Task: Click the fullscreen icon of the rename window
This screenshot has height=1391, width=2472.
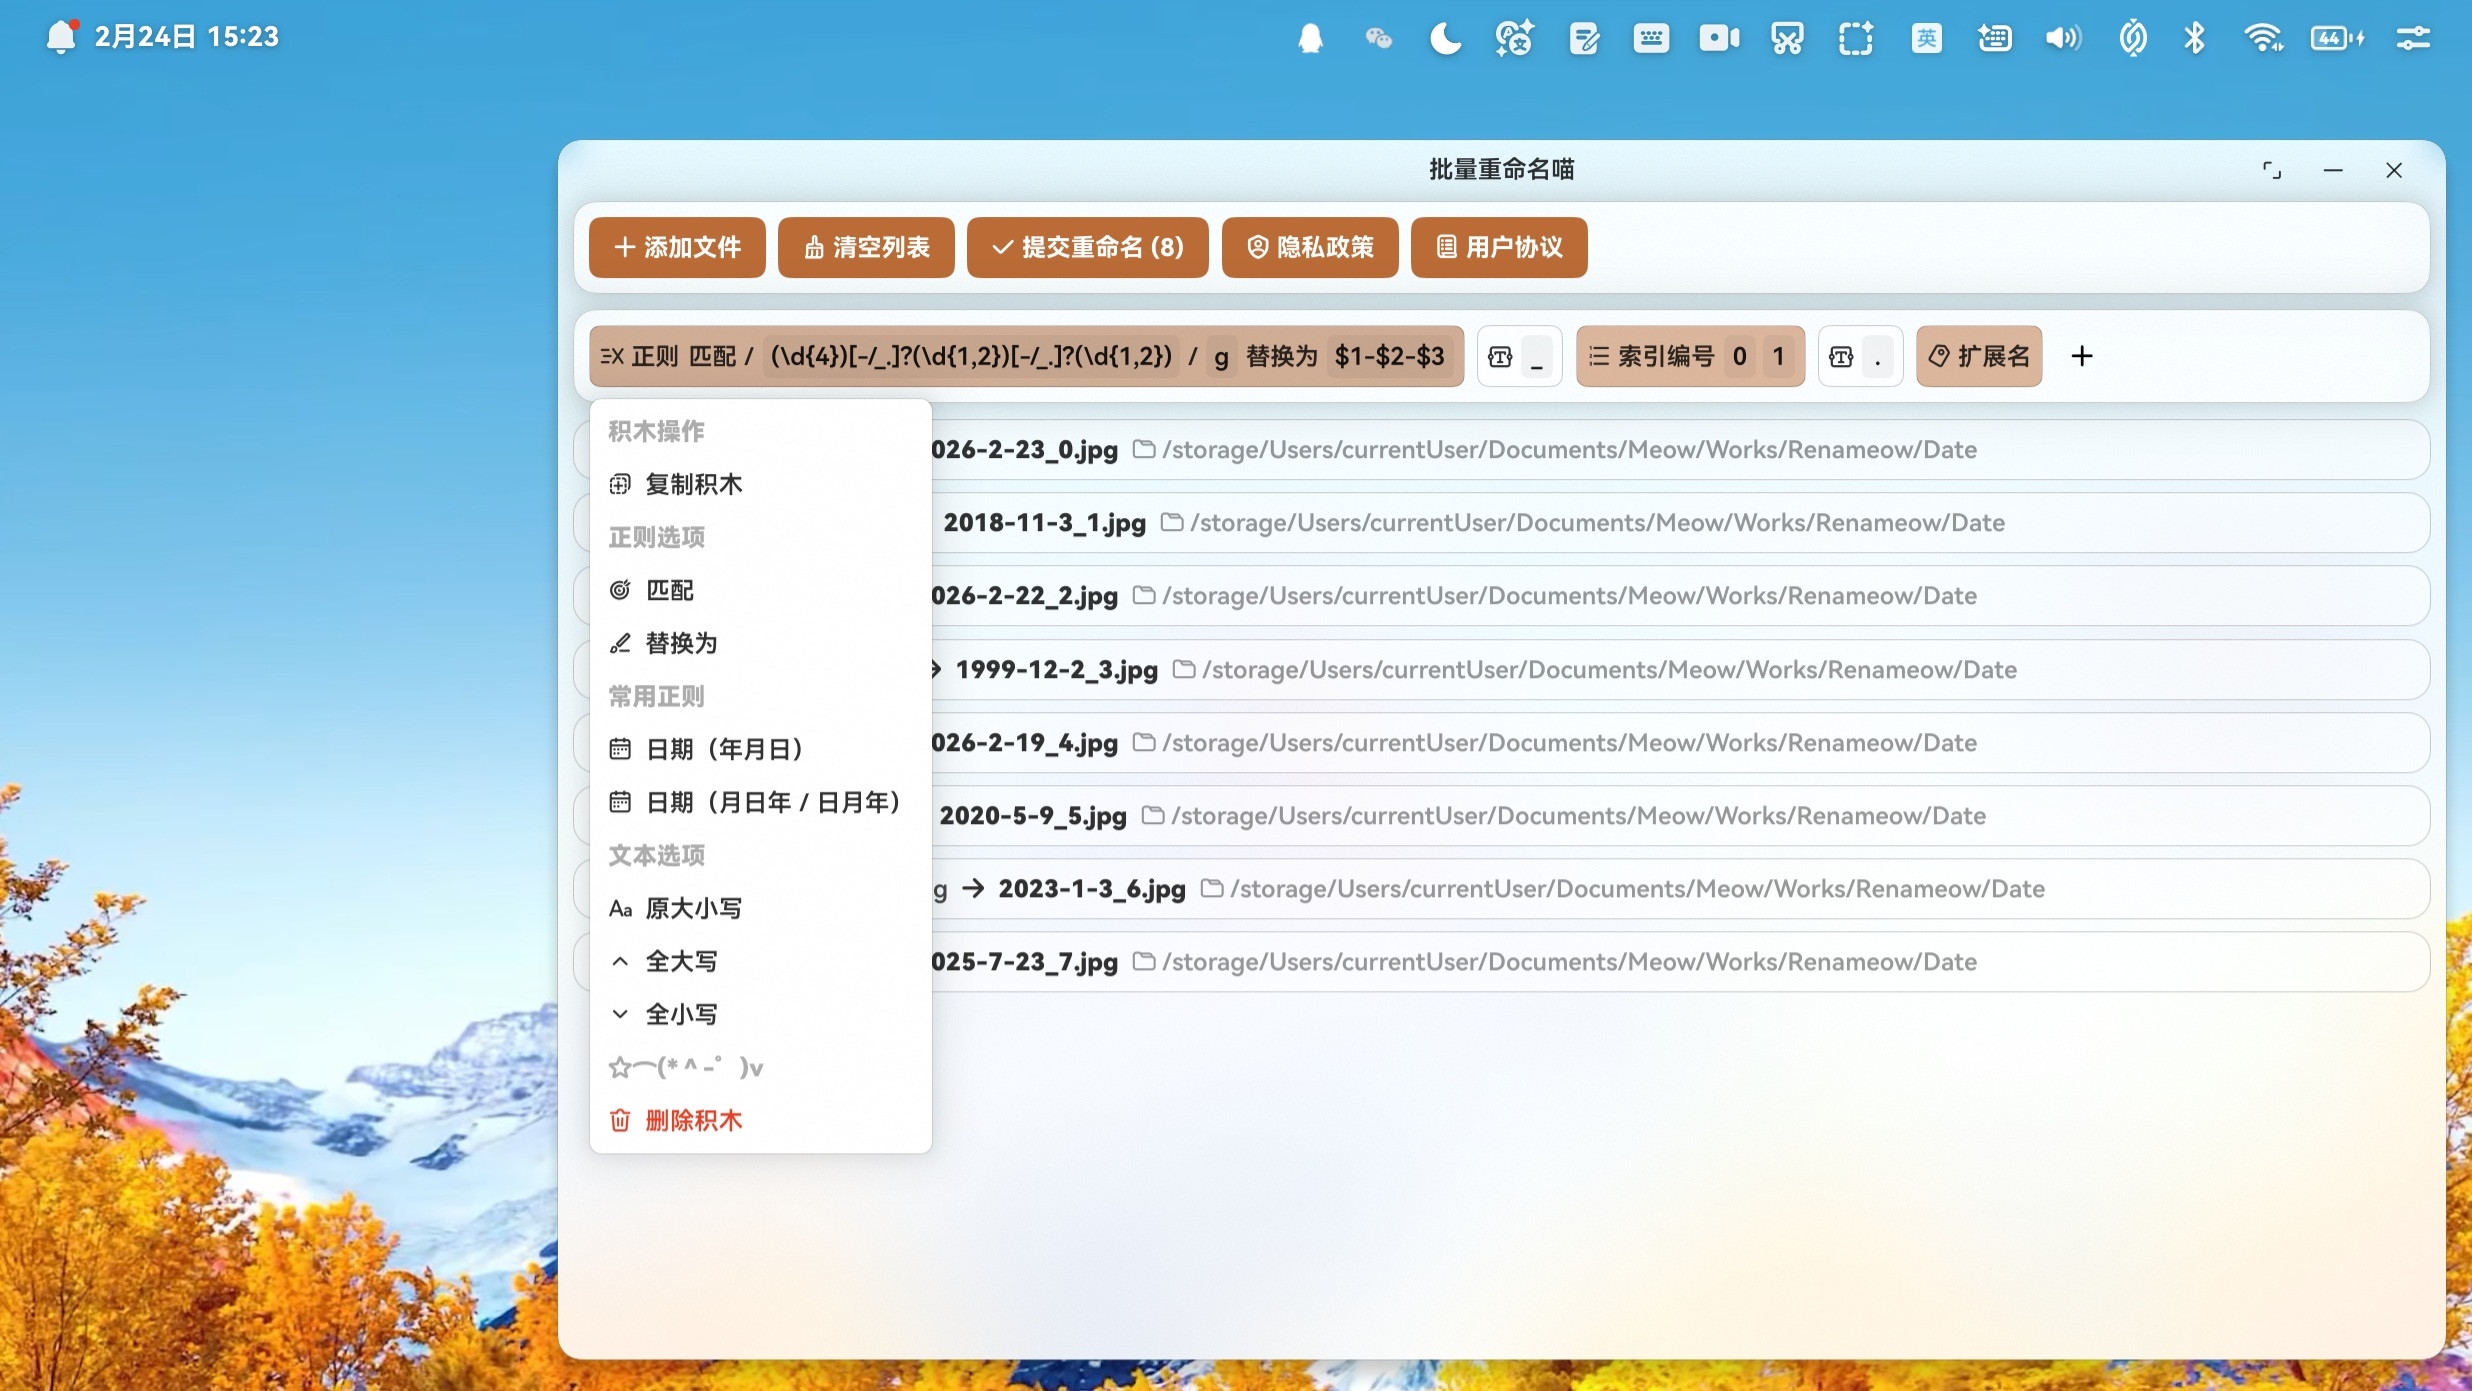Action: pos(2272,170)
